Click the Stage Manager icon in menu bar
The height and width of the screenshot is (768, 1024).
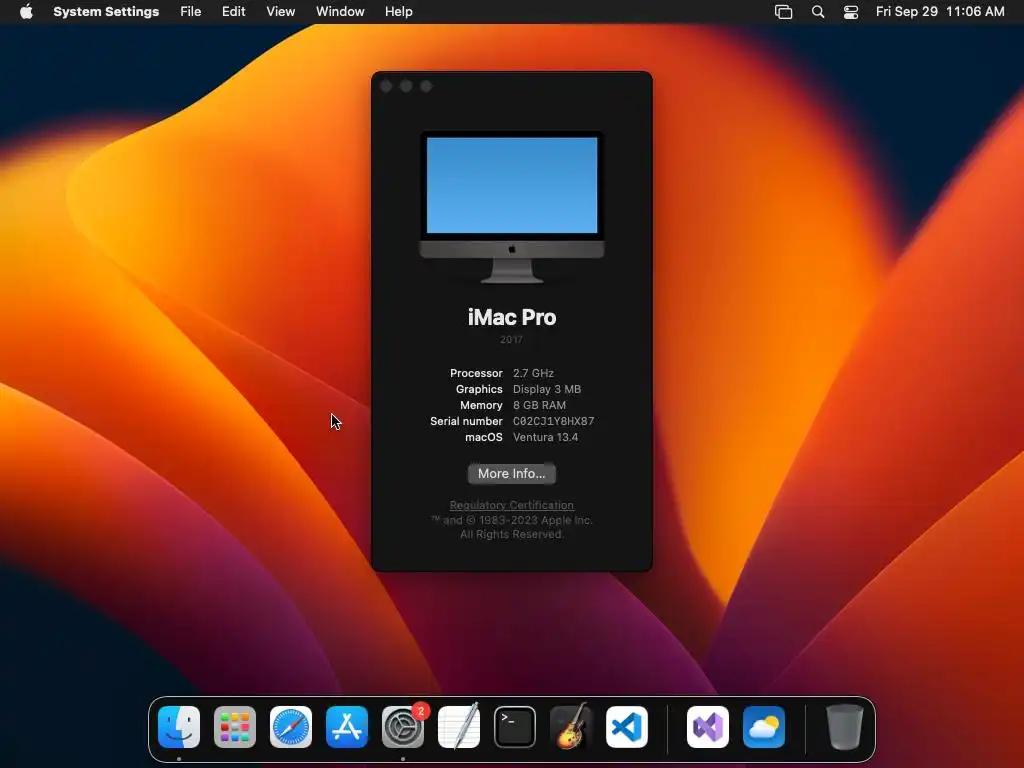coord(783,12)
